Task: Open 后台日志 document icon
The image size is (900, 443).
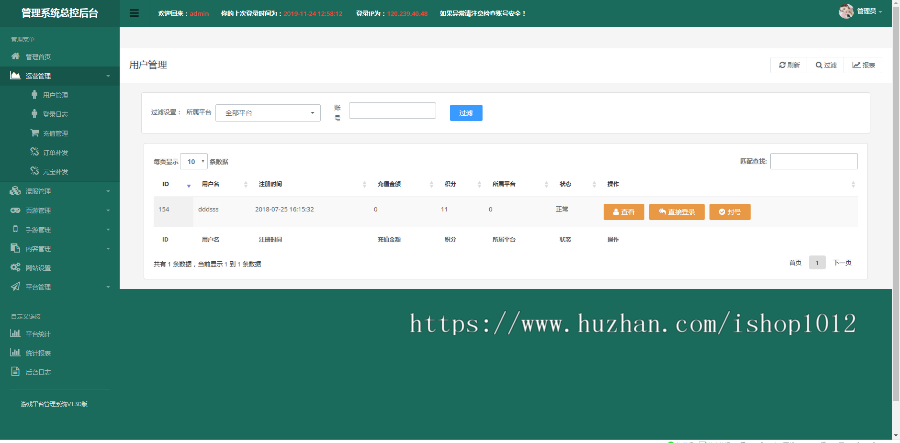Action: coord(15,371)
